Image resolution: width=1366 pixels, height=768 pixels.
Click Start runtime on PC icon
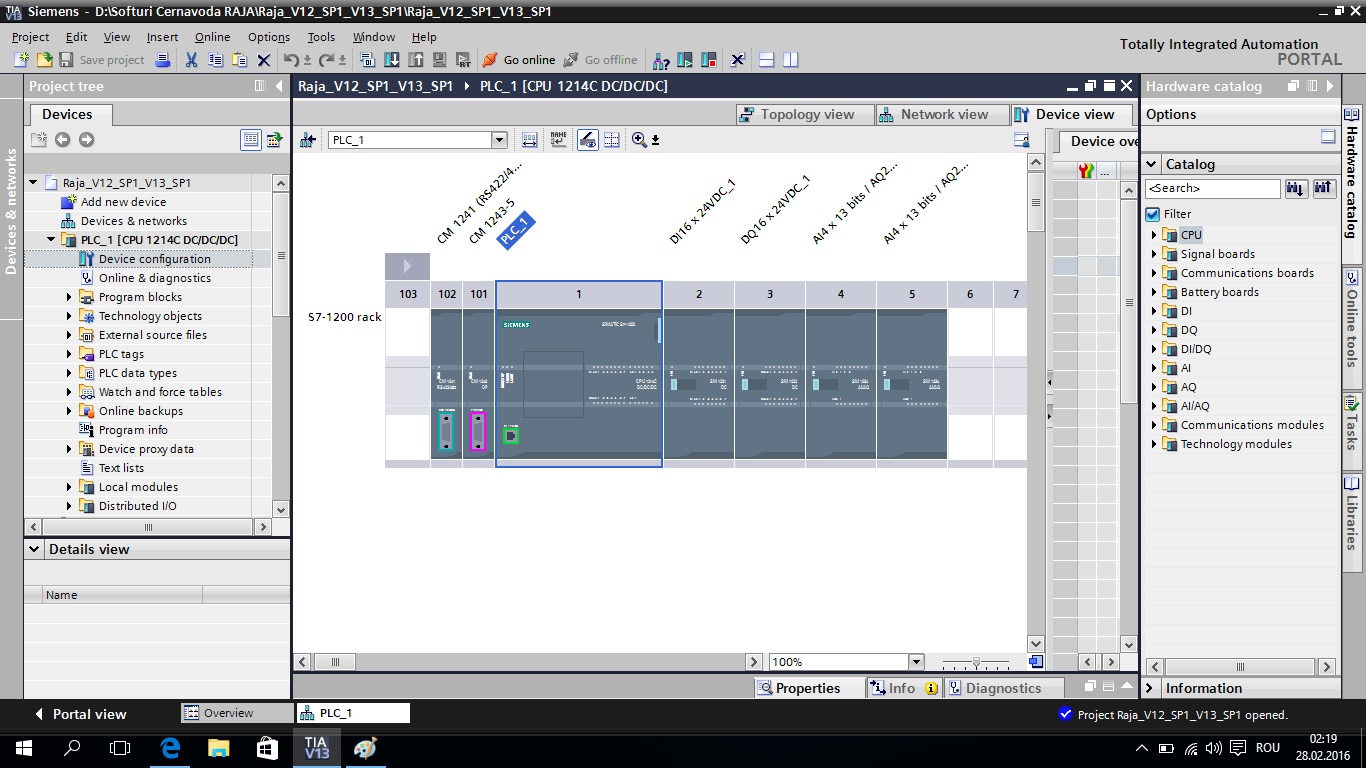click(x=463, y=60)
